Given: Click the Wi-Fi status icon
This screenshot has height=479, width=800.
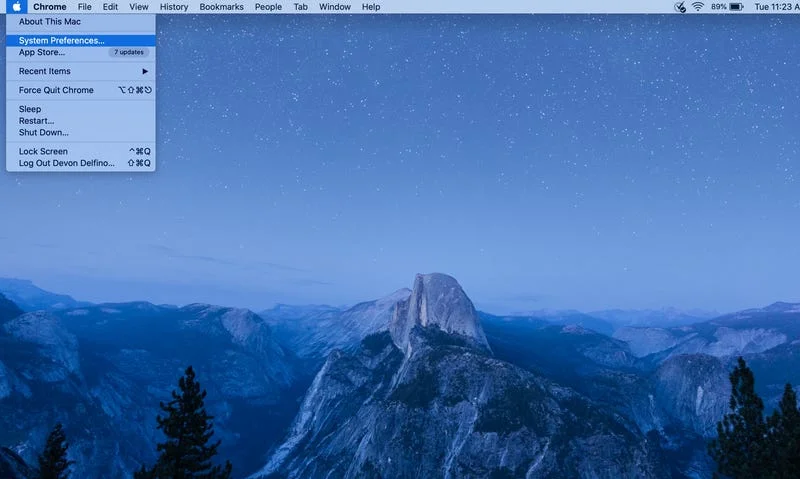Looking at the screenshot, I should (x=697, y=7).
